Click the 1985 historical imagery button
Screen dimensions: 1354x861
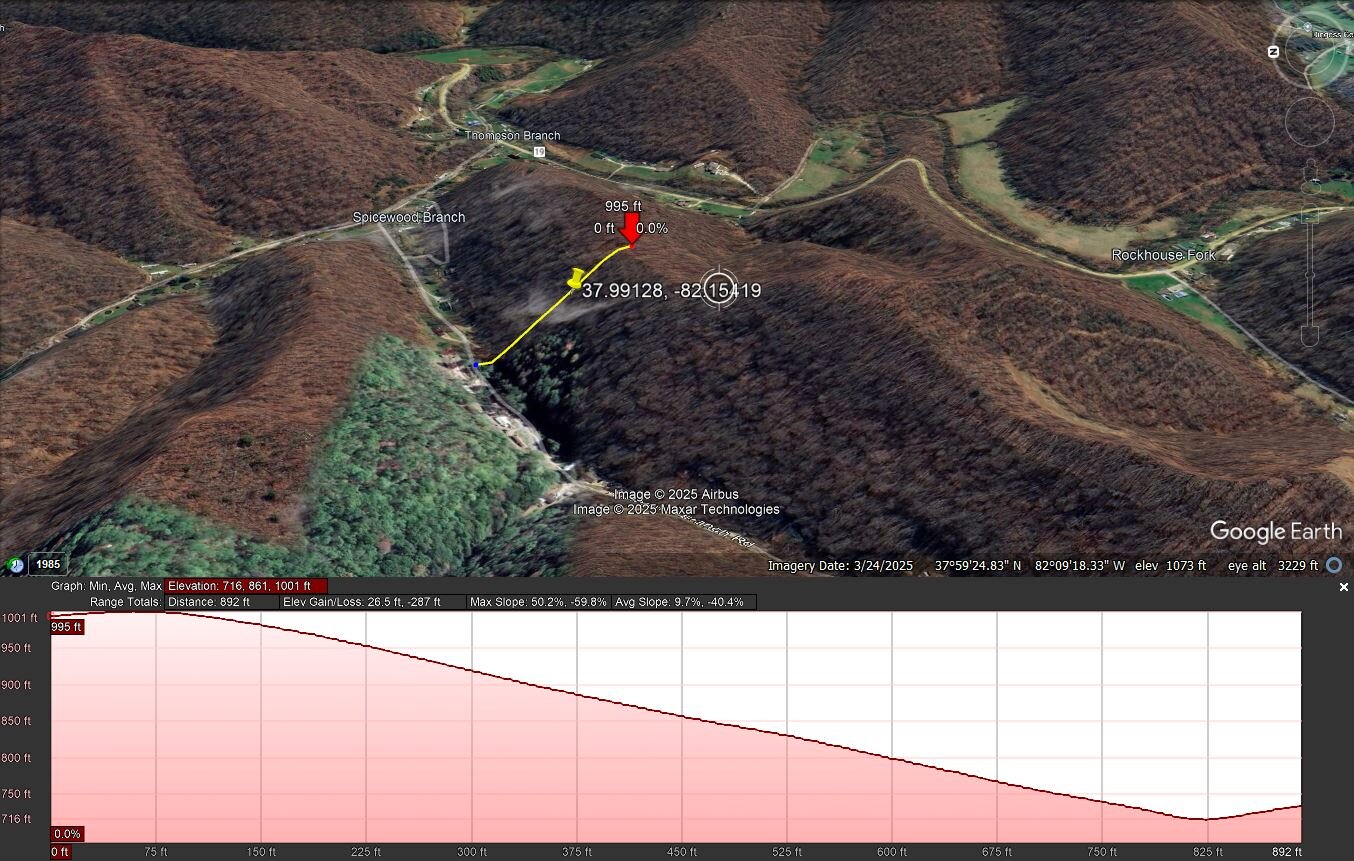(48, 565)
